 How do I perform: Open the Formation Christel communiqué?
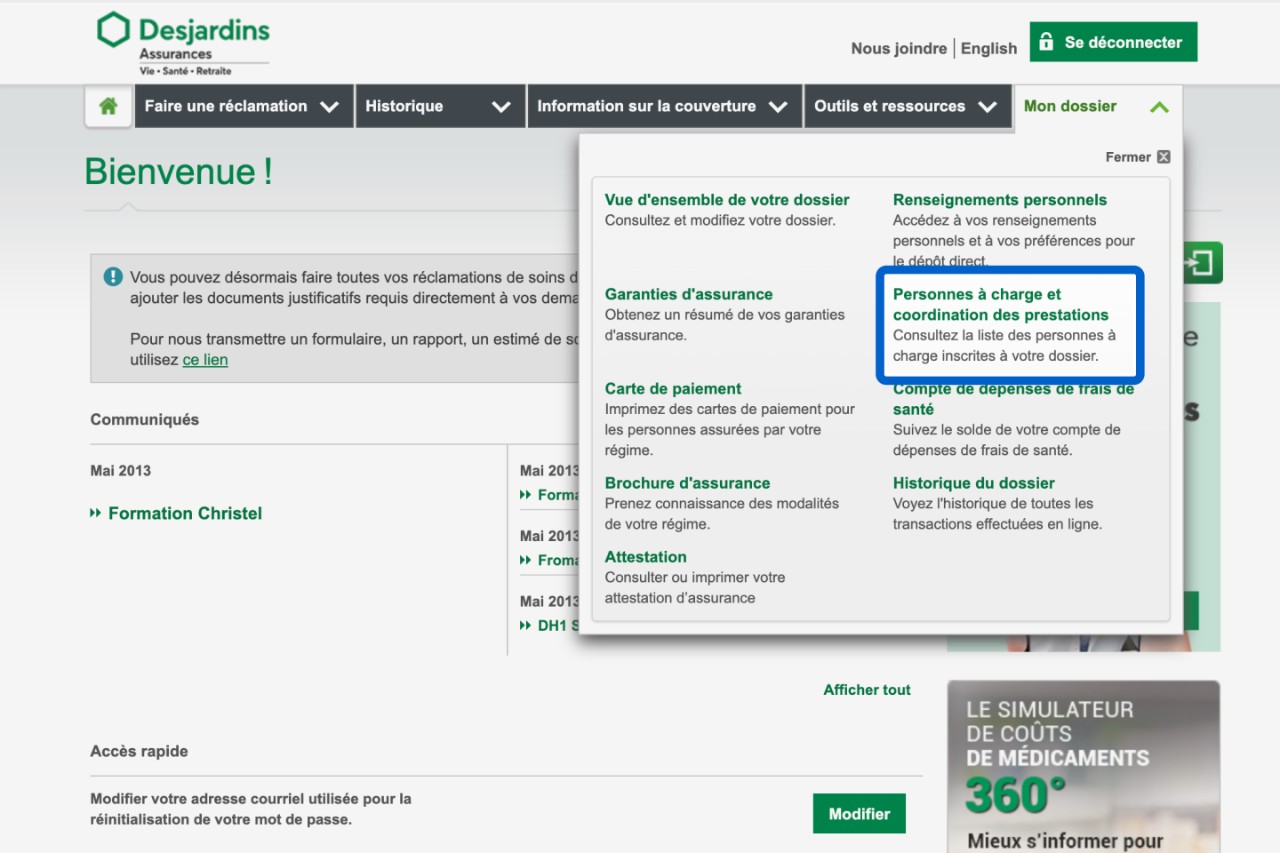pos(185,513)
